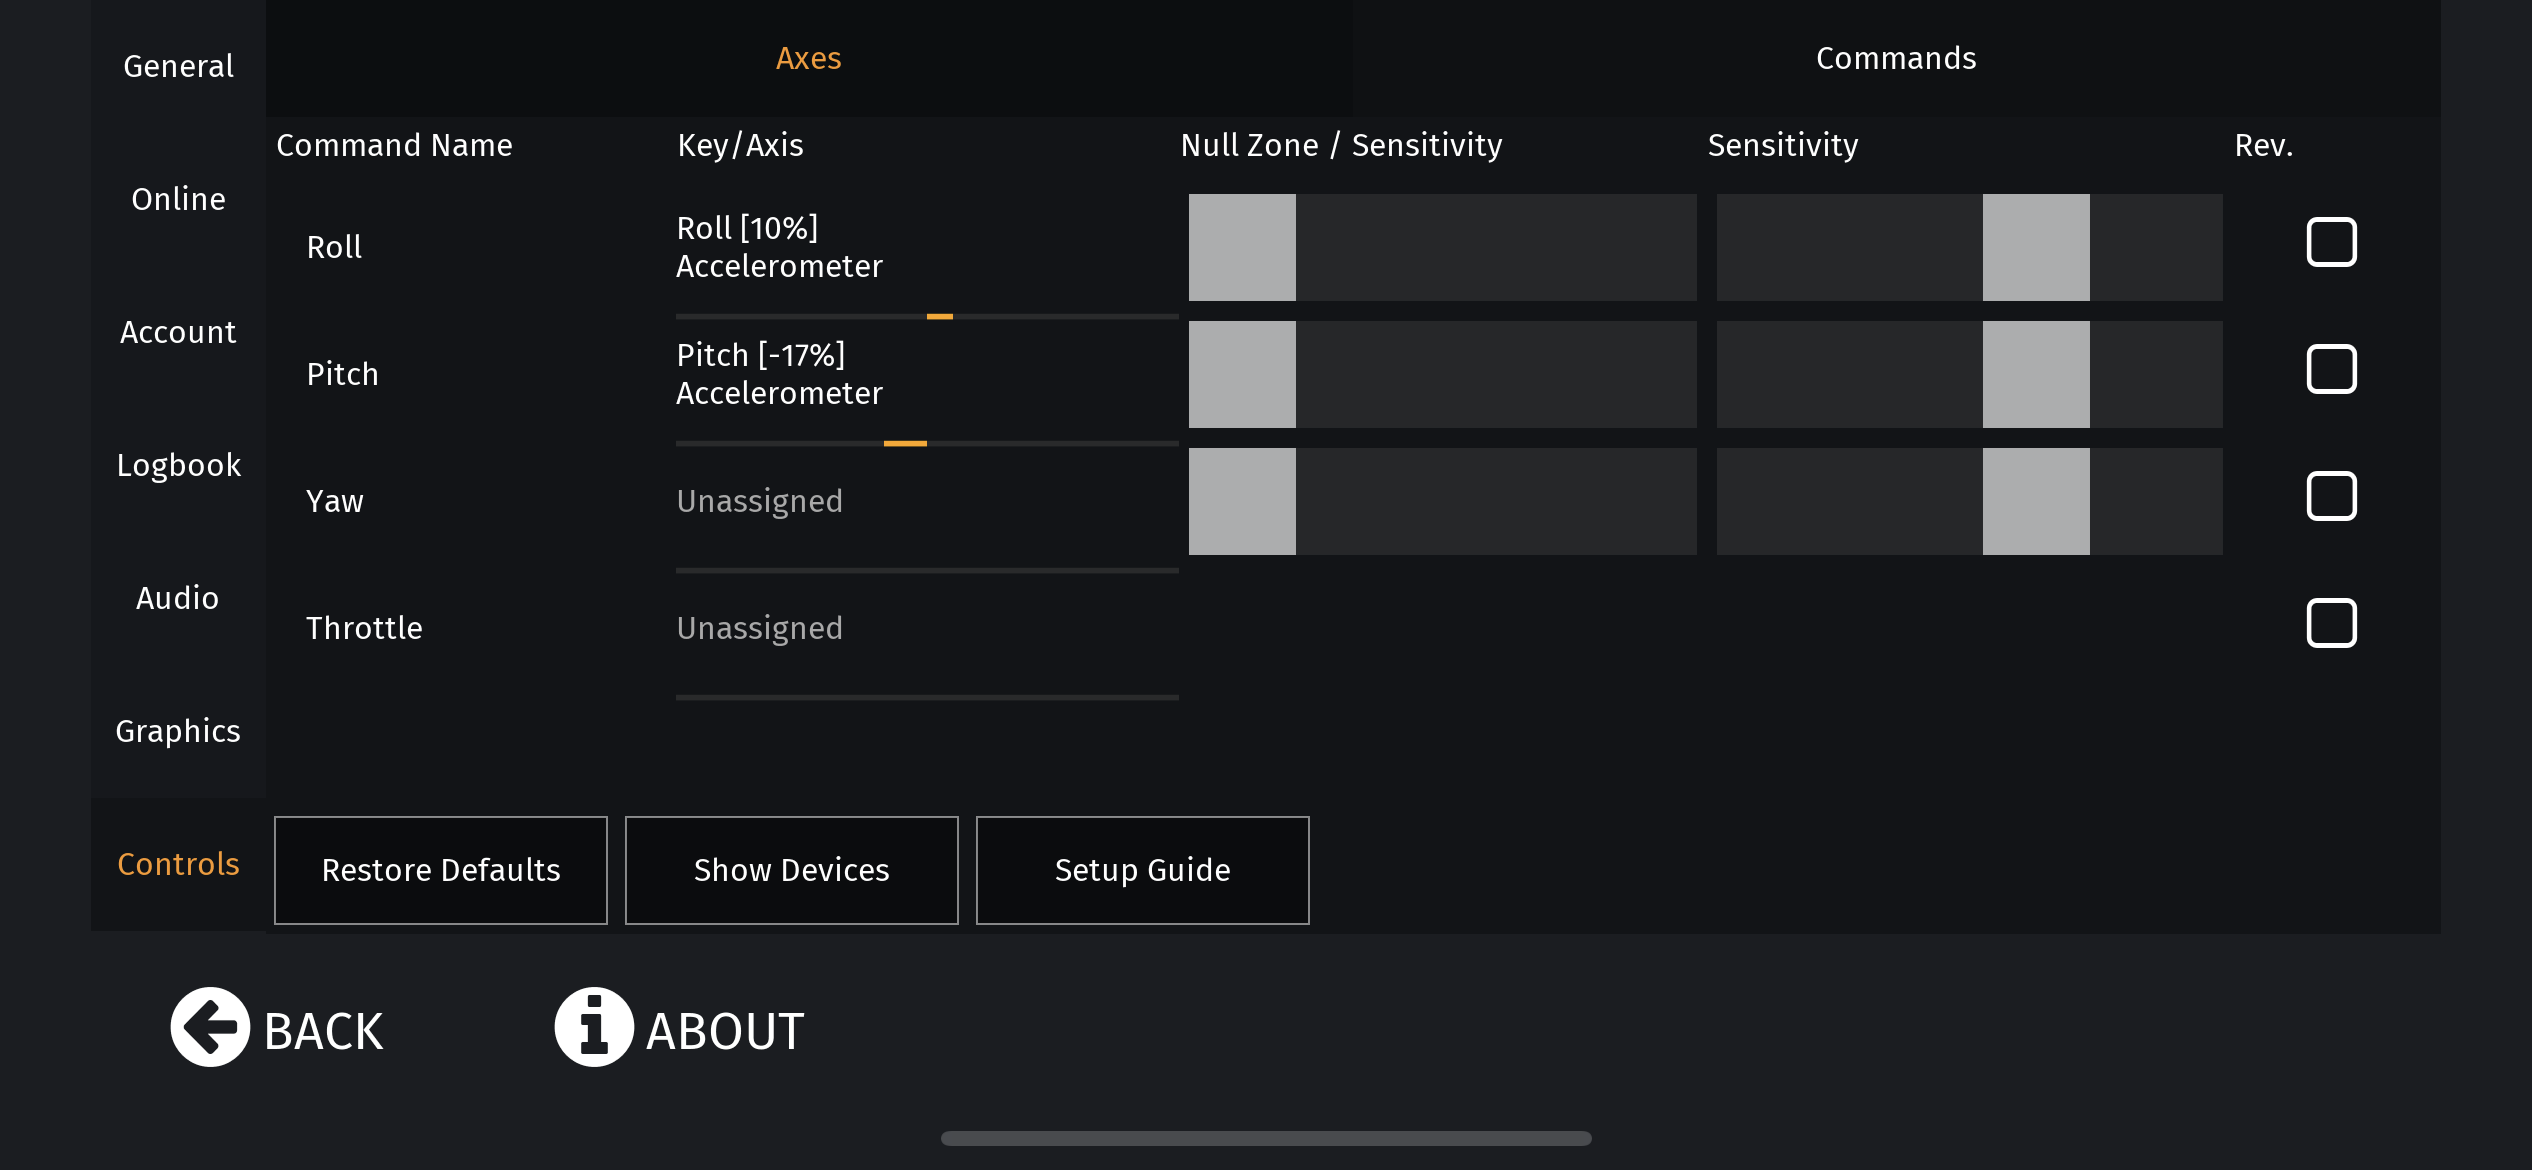Click the Restore Defaults button

click(441, 870)
